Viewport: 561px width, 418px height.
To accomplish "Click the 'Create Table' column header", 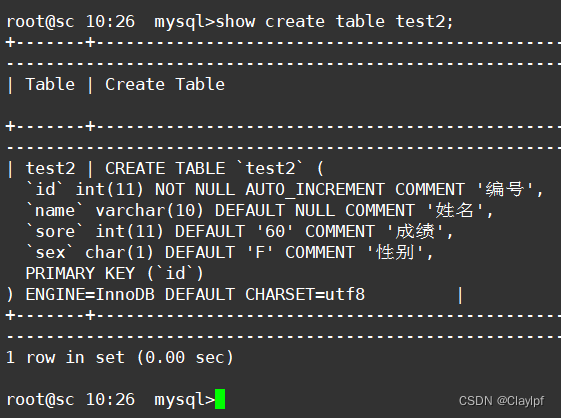I will (x=165, y=85).
